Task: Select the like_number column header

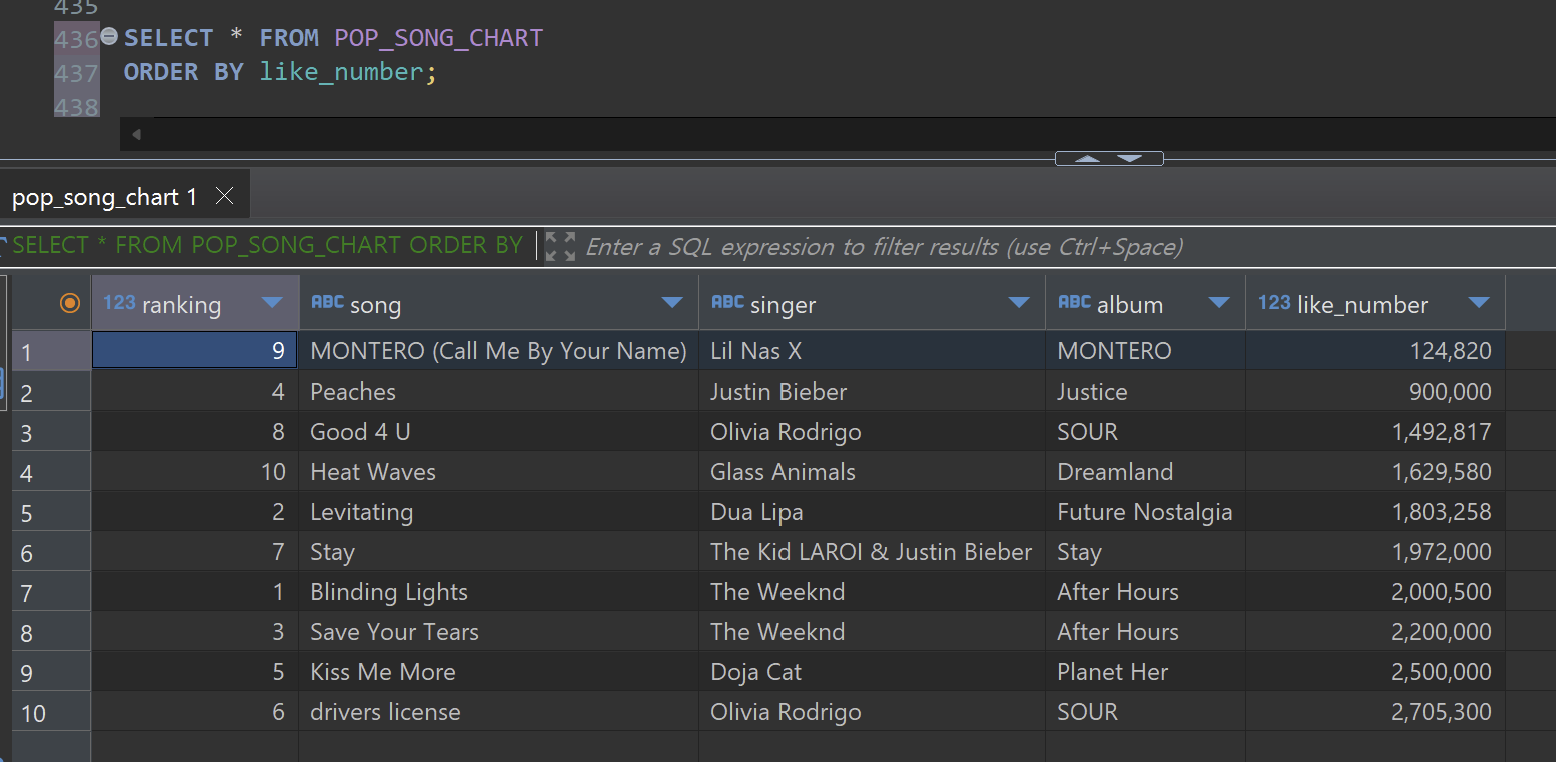Action: pos(1375,303)
